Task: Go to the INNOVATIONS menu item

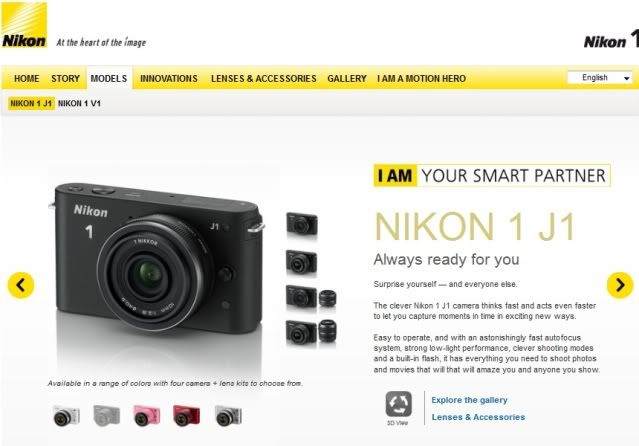Action: 169,78
